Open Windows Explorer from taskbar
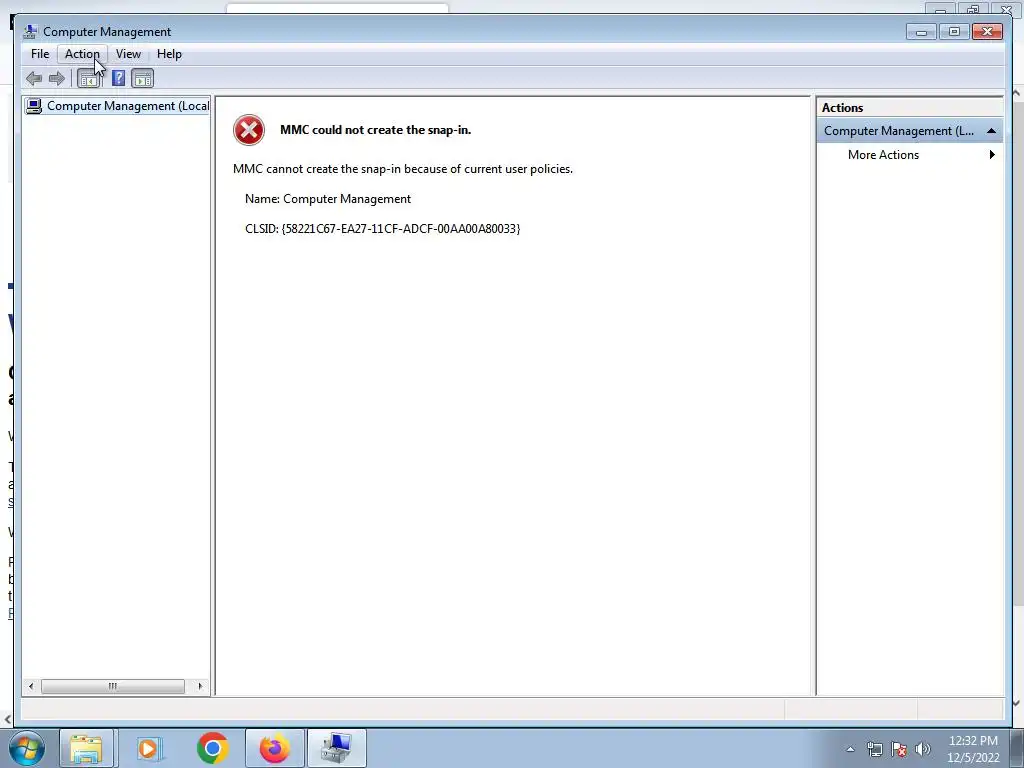Viewport: 1024px width, 768px height. click(x=86, y=748)
